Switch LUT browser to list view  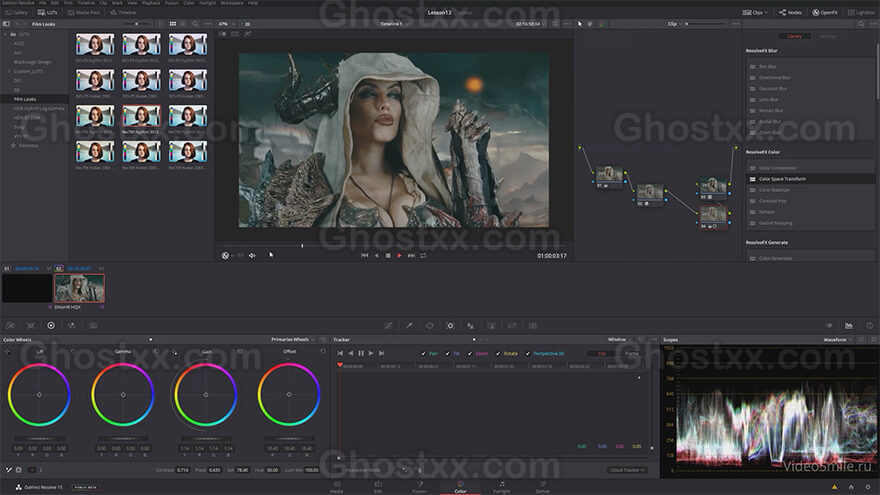pyautogui.click(x=184, y=24)
